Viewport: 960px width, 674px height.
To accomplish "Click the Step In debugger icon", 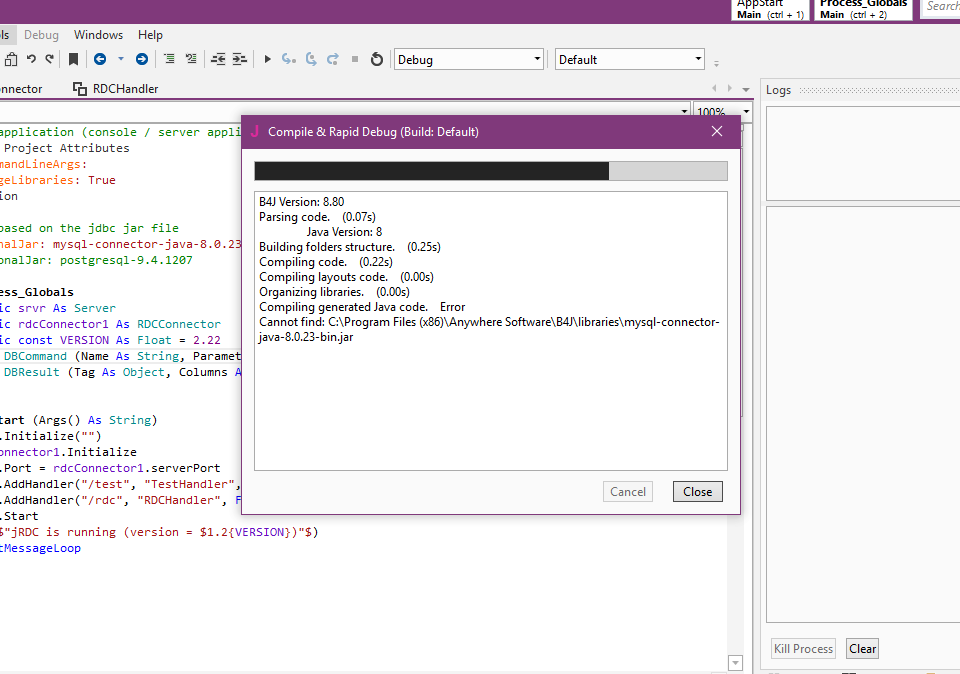I will coord(289,59).
